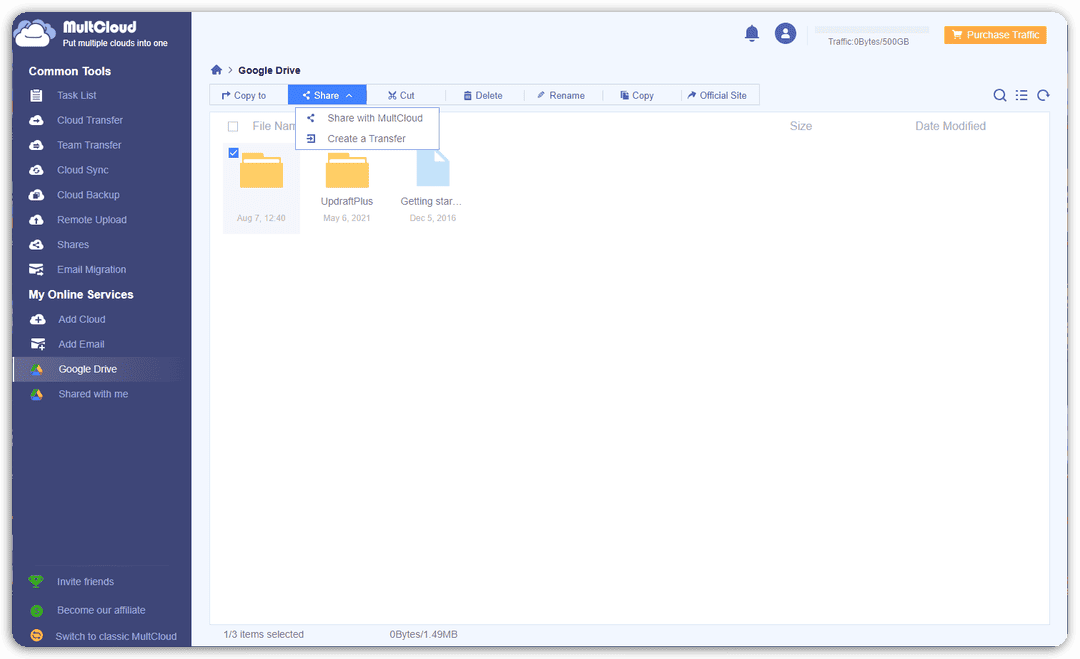
Task: Click the Cut toolbar button
Action: (401, 95)
